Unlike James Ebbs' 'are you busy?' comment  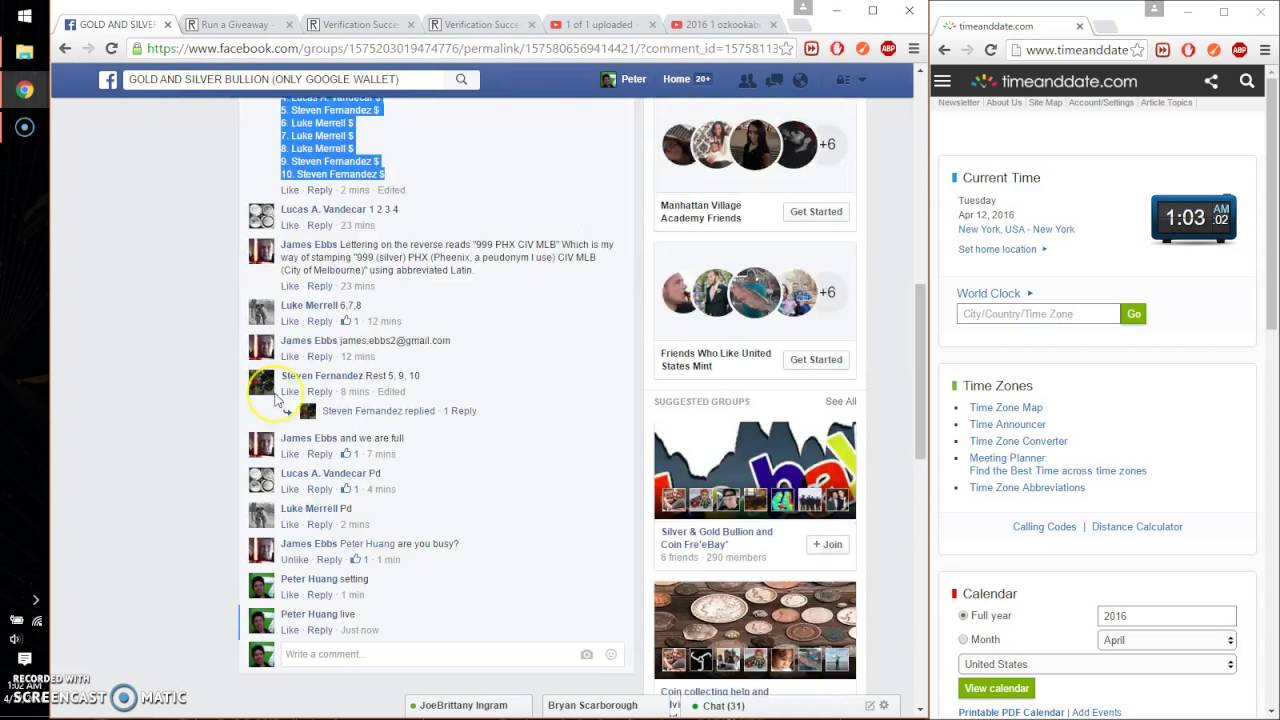295,560
